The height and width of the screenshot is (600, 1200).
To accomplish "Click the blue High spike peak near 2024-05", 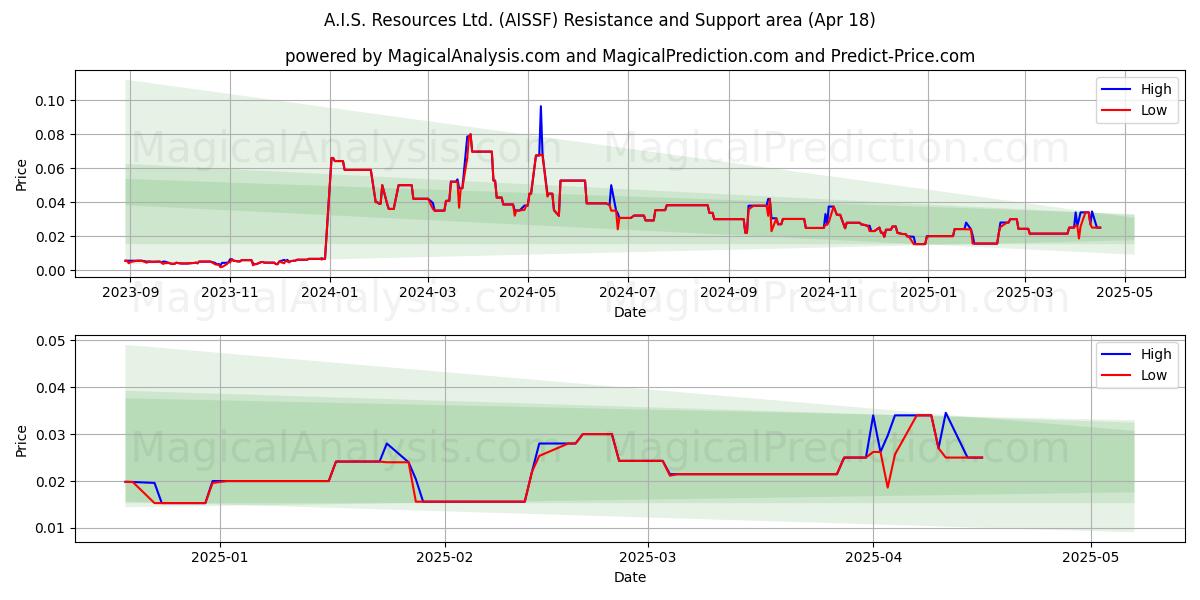I will (x=541, y=106).
